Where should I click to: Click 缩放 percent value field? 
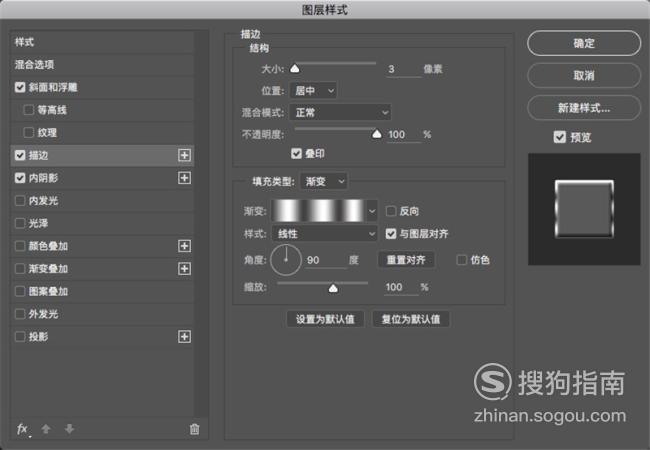(x=401, y=287)
